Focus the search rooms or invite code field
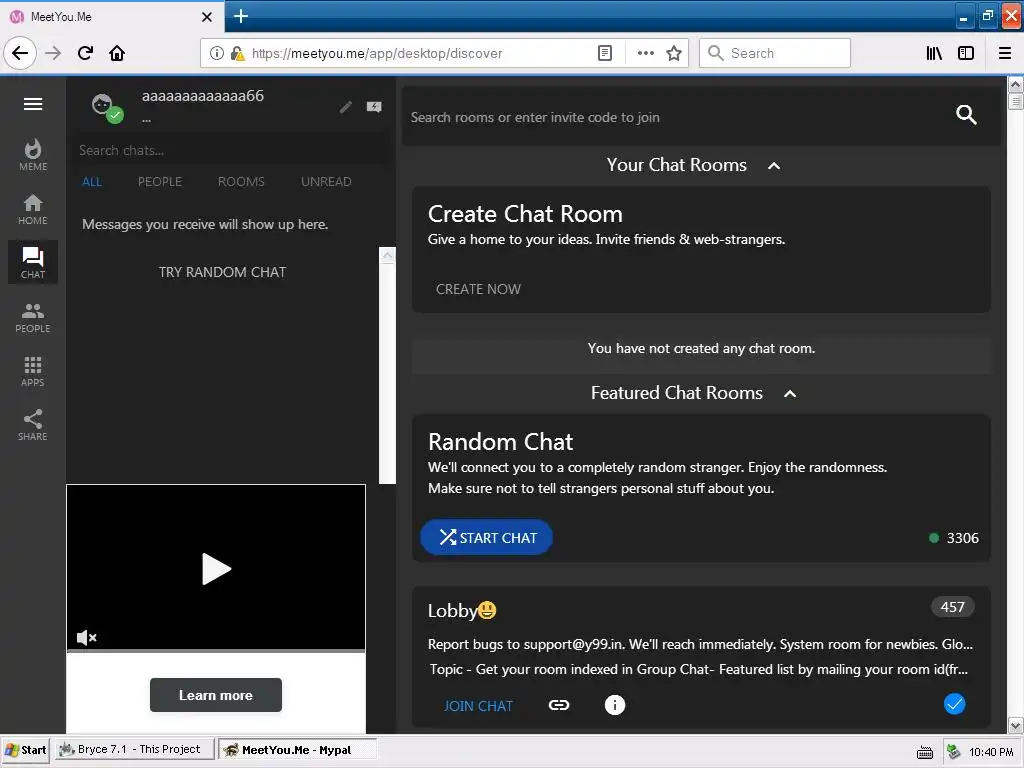This screenshot has height=768, width=1024. [679, 117]
